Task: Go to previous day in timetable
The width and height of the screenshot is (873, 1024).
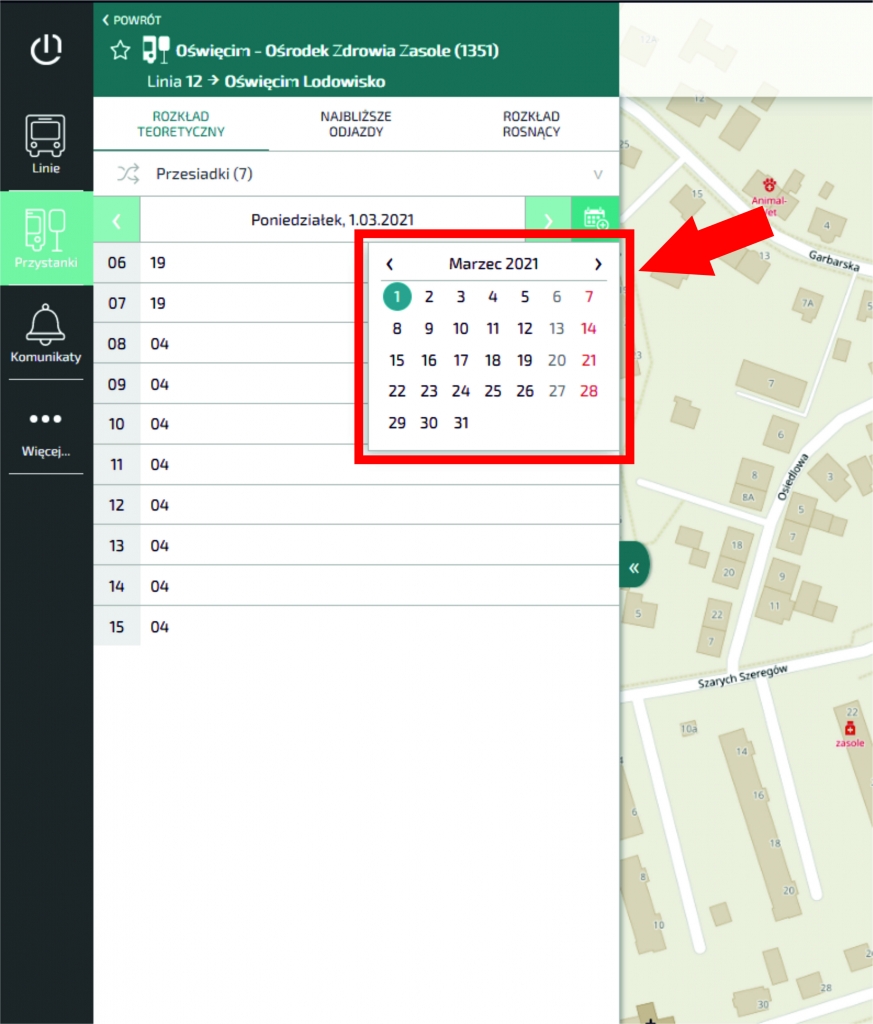Action: coord(117,220)
